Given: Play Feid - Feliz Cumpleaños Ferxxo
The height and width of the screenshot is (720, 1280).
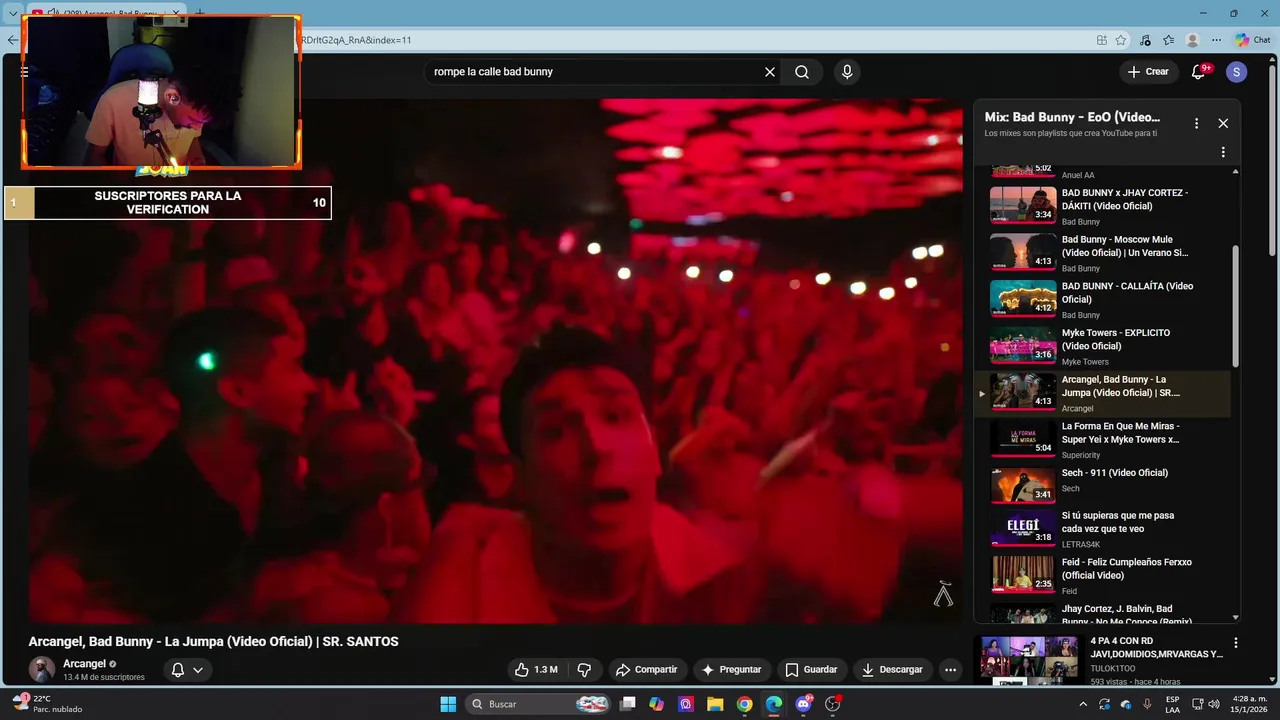Looking at the screenshot, I should [x=1104, y=576].
